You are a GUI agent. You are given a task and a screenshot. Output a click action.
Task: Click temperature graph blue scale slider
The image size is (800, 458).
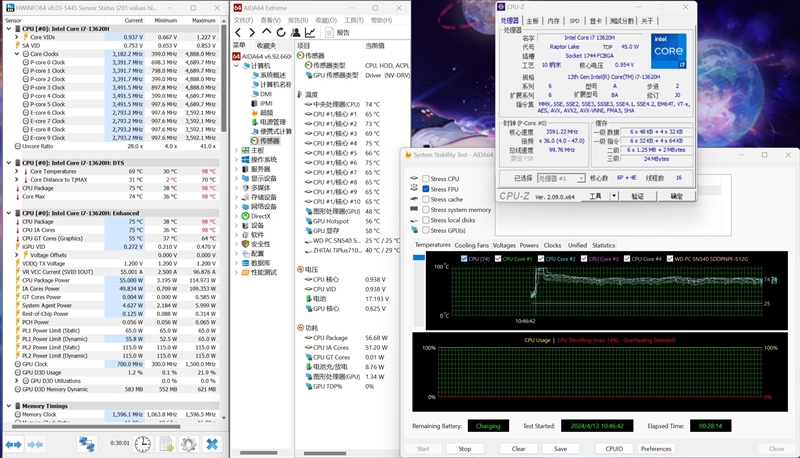(418, 258)
